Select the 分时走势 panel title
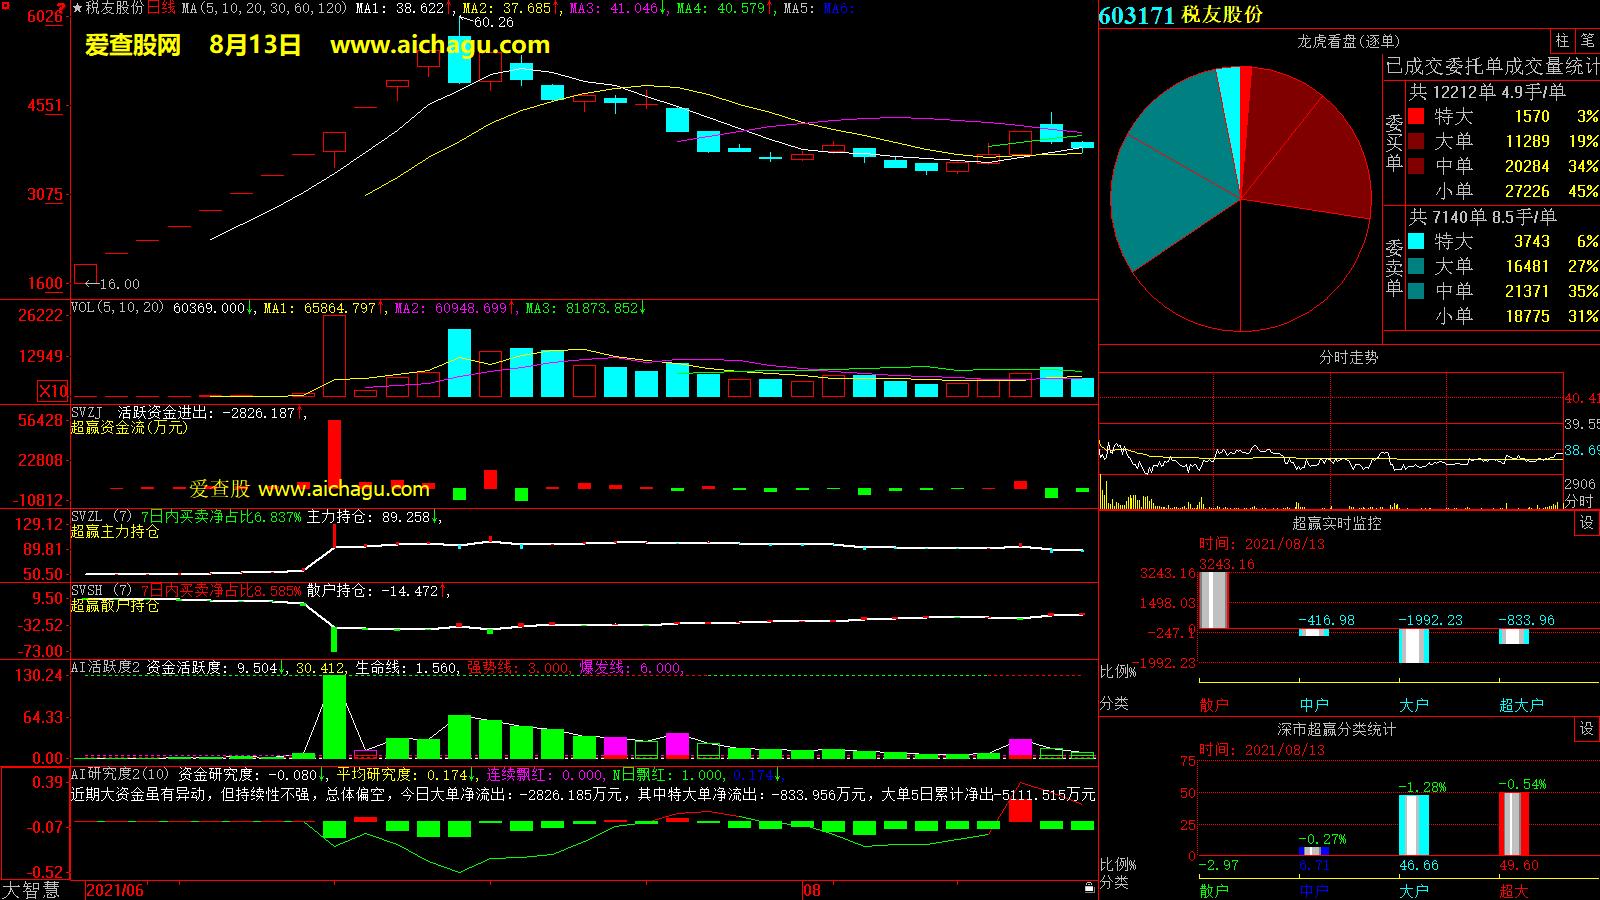Image resolution: width=1600 pixels, height=900 pixels. [x=1348, y=357]
